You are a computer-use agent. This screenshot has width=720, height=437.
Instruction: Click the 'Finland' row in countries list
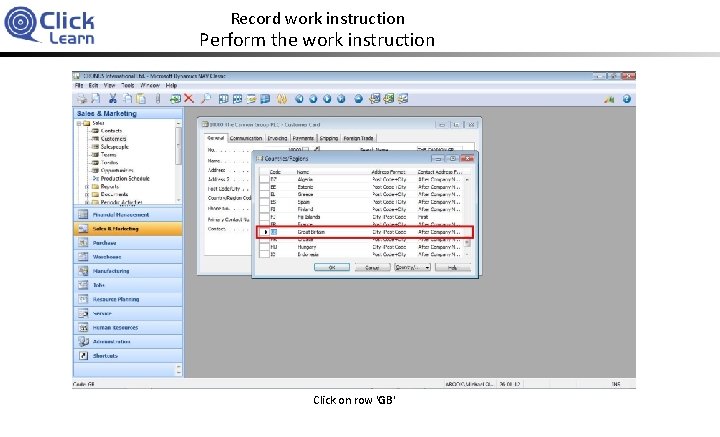click(x=361, y=209)
